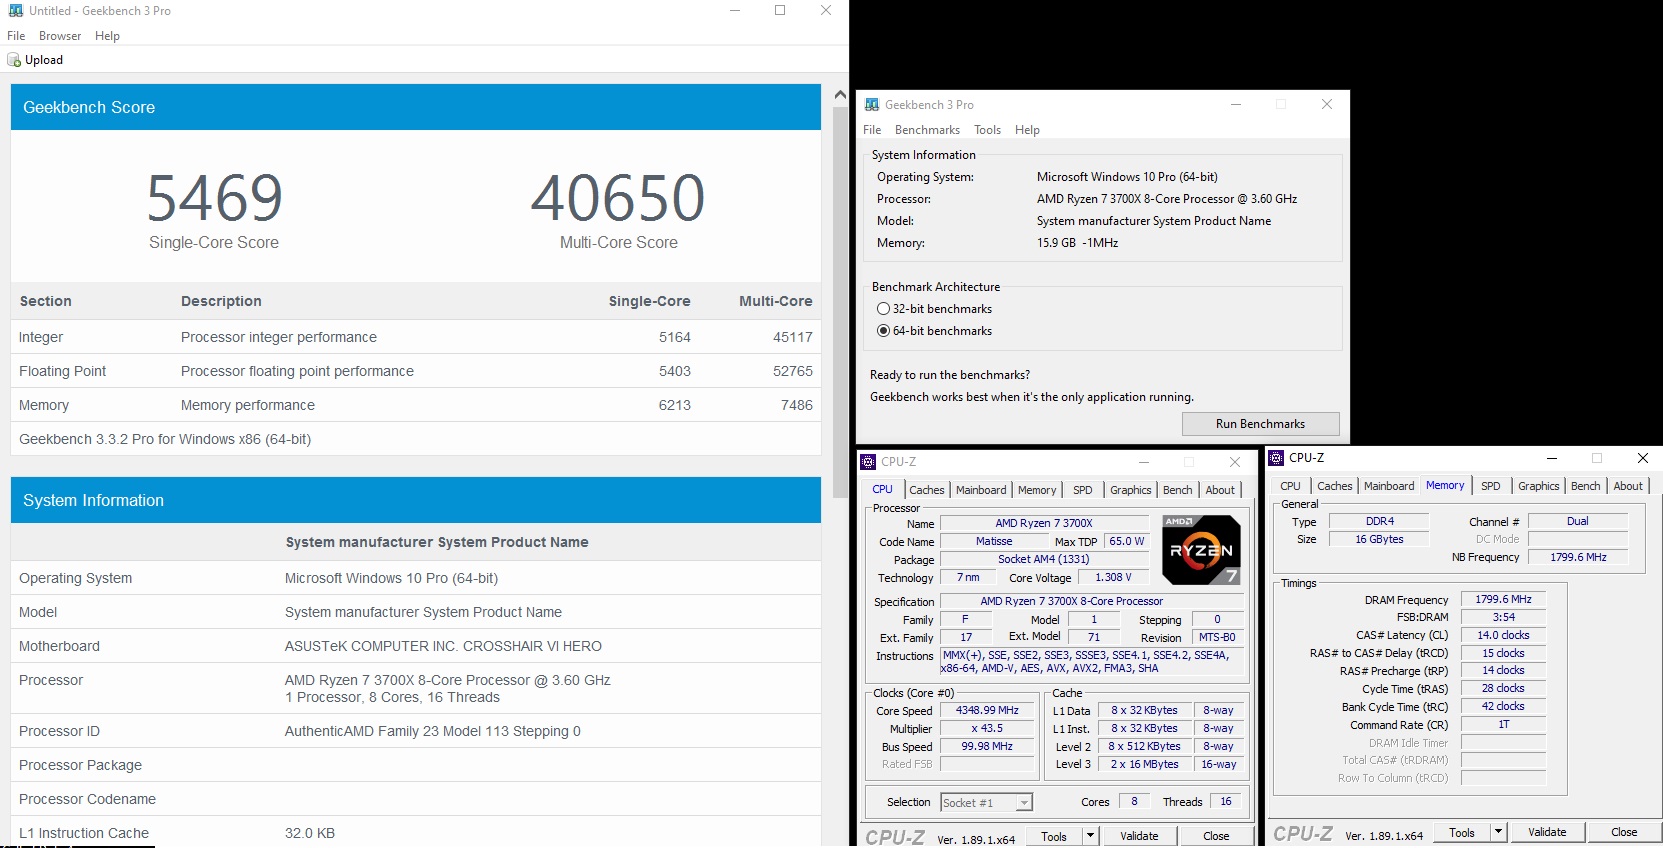Viewport: 1663px width, 848px height.
Task: Switch to Bench tab in left CPU-Z
Action: point(1177,490)
